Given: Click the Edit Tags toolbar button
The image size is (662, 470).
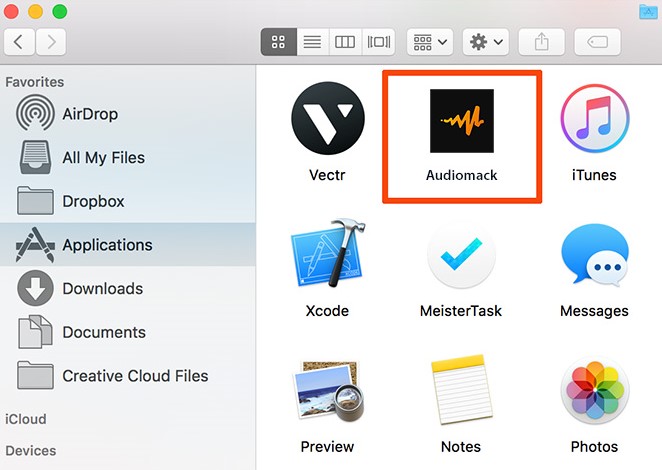Looking at the screenshot, I should (597, 42).
